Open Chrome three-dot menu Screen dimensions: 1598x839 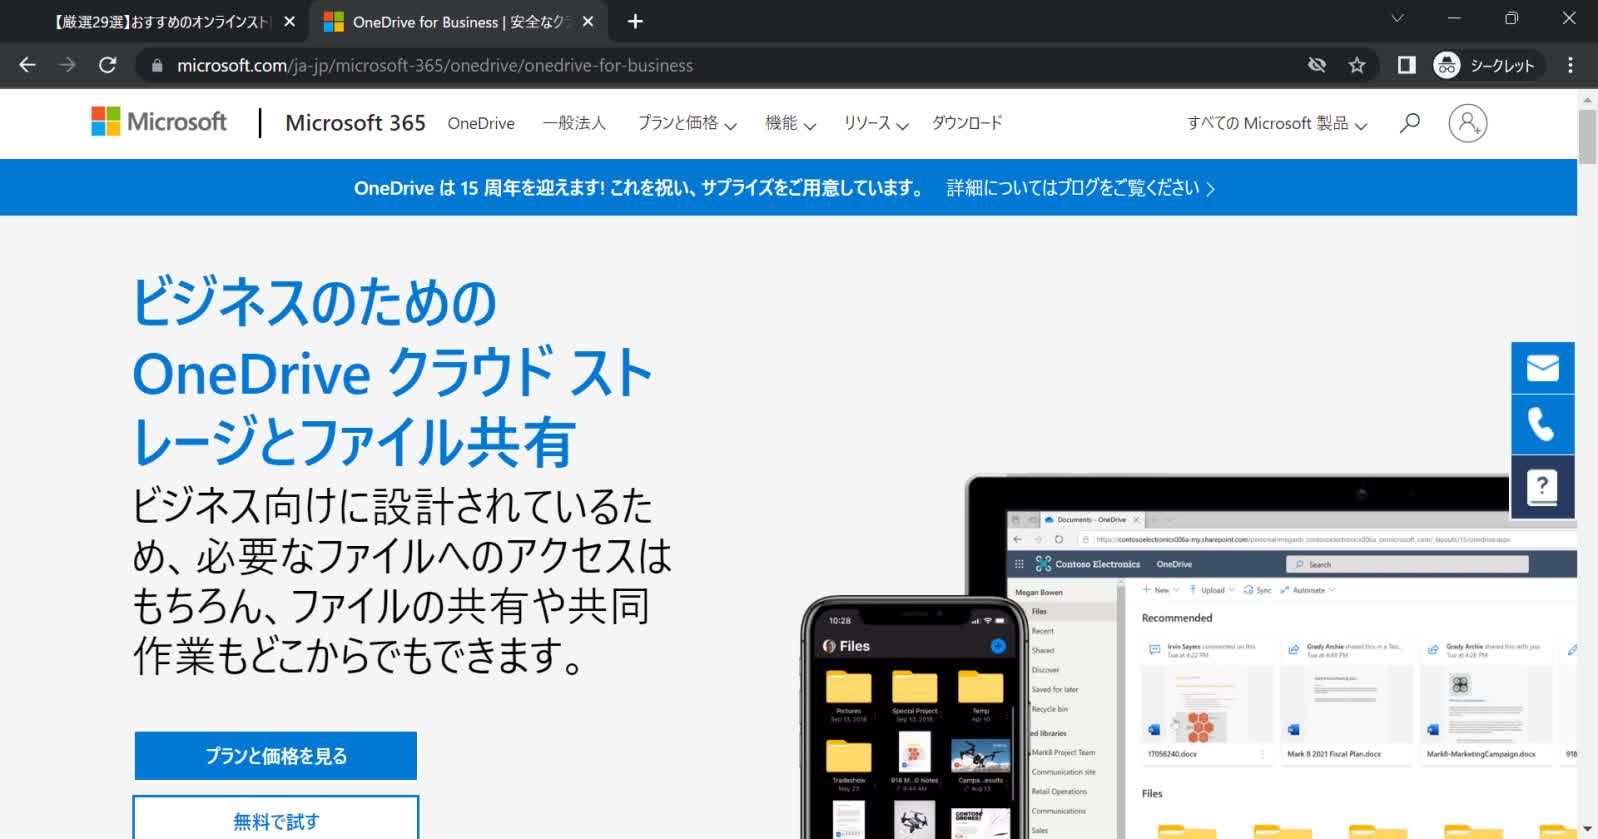click(x=1571, y=65)
